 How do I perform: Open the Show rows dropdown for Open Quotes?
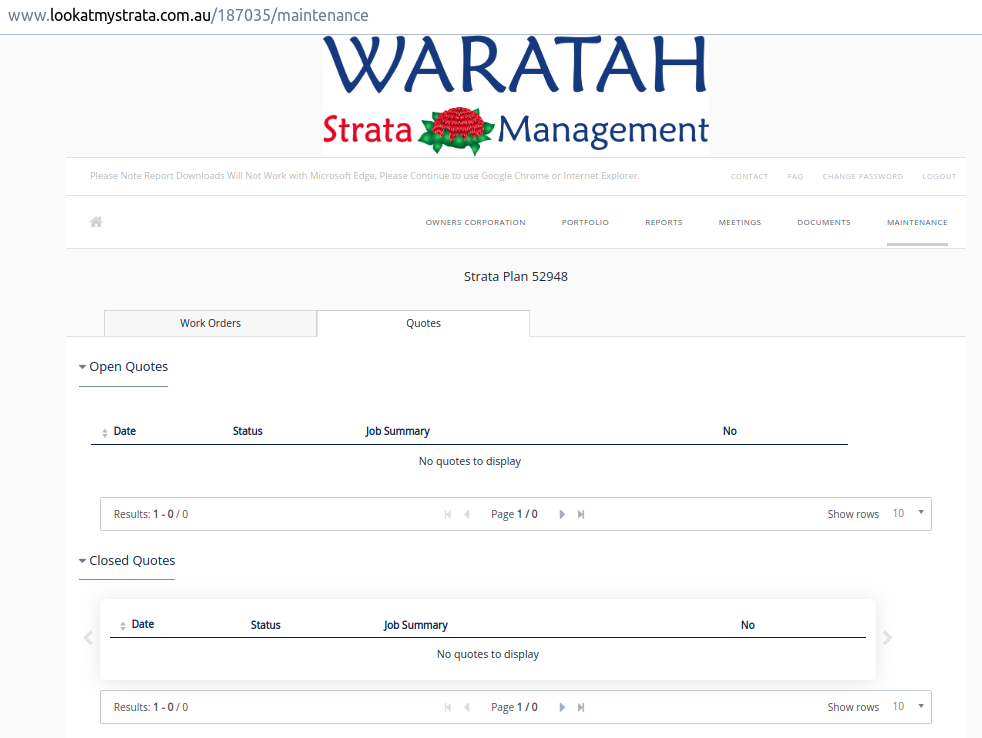[908, 513]
